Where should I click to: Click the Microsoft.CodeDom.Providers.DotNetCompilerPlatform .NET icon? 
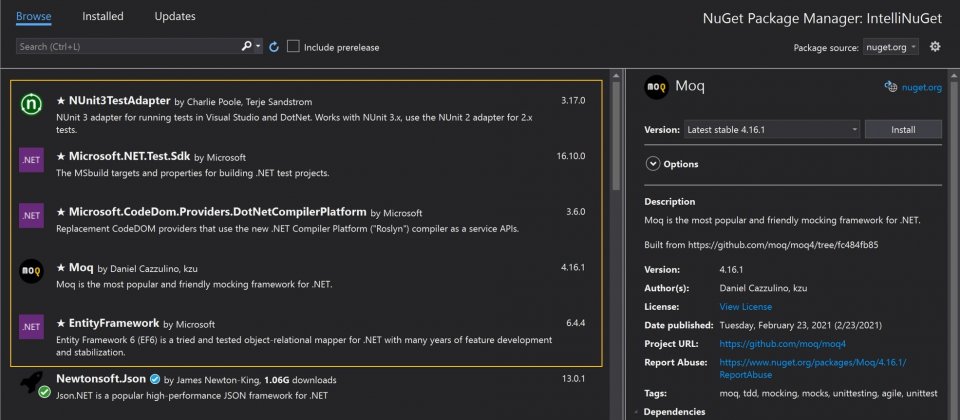point(31,216)
